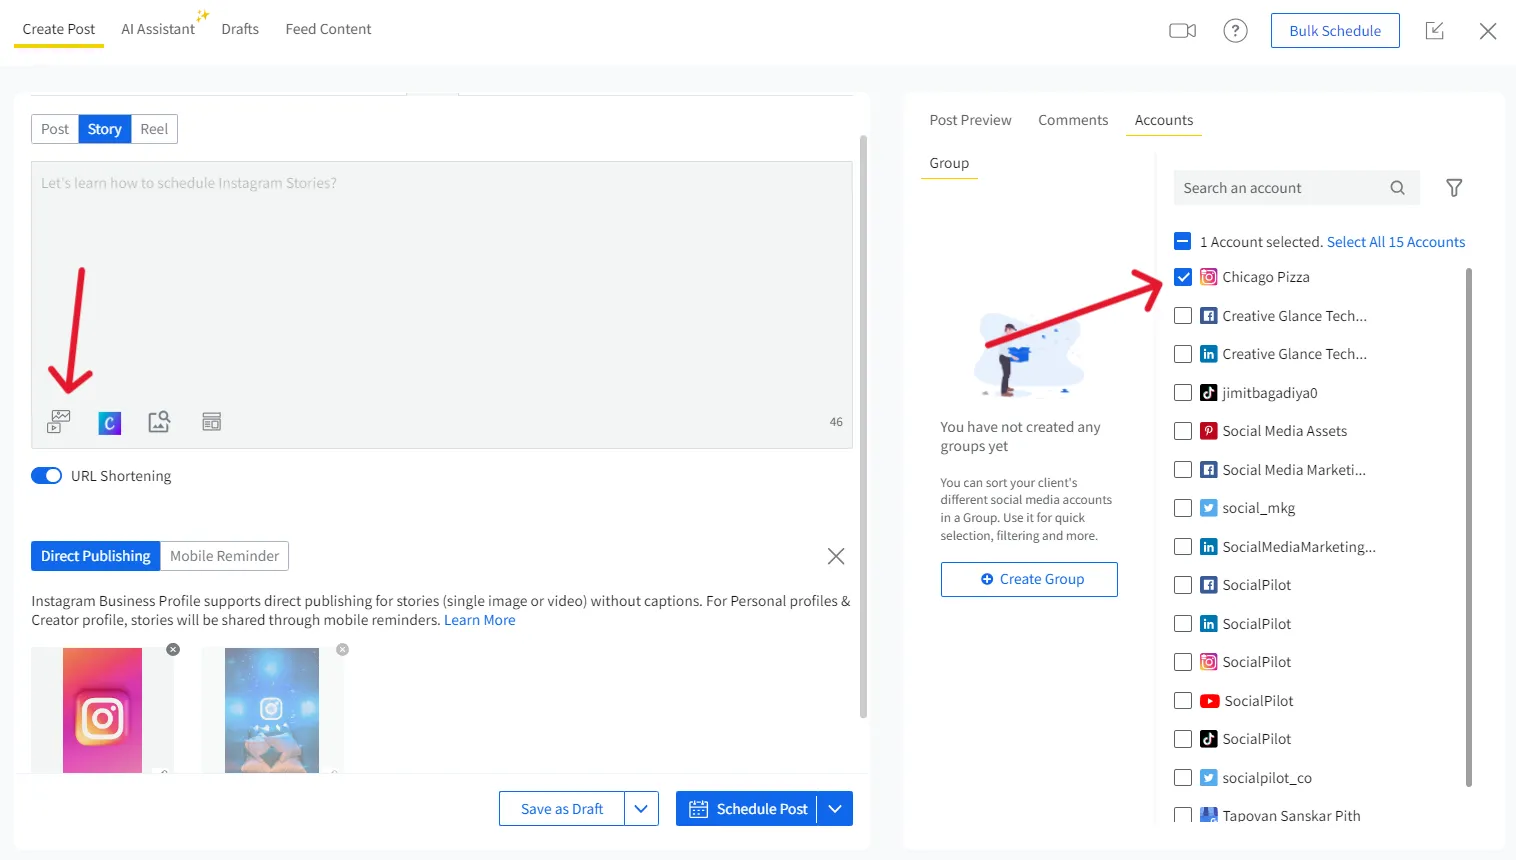
Task: Open the media upload icon in editor
Action: click(59, 422)
